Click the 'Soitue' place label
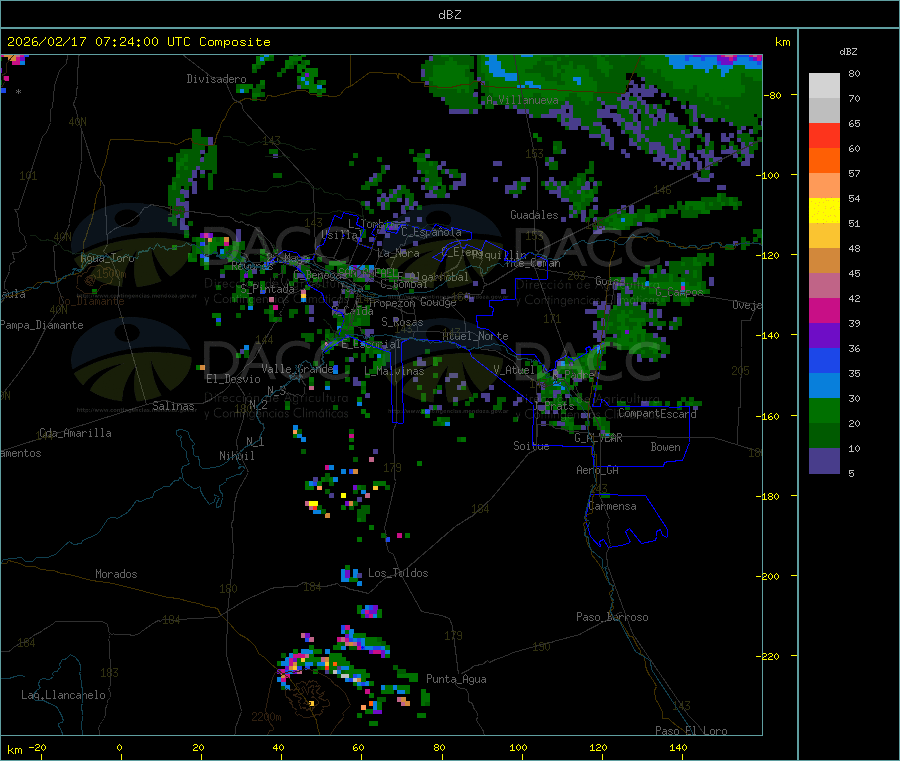 click(x=531, y=446)
